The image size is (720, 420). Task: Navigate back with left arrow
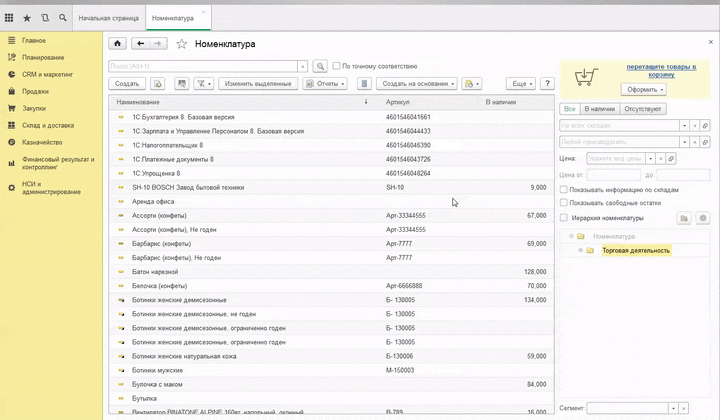click(x=141, y=44)
